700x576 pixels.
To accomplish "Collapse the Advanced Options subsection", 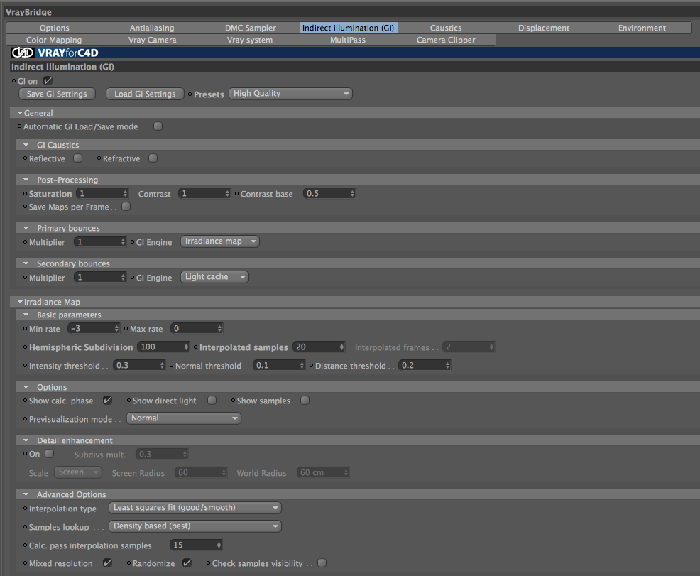I will tap(26, 494).
